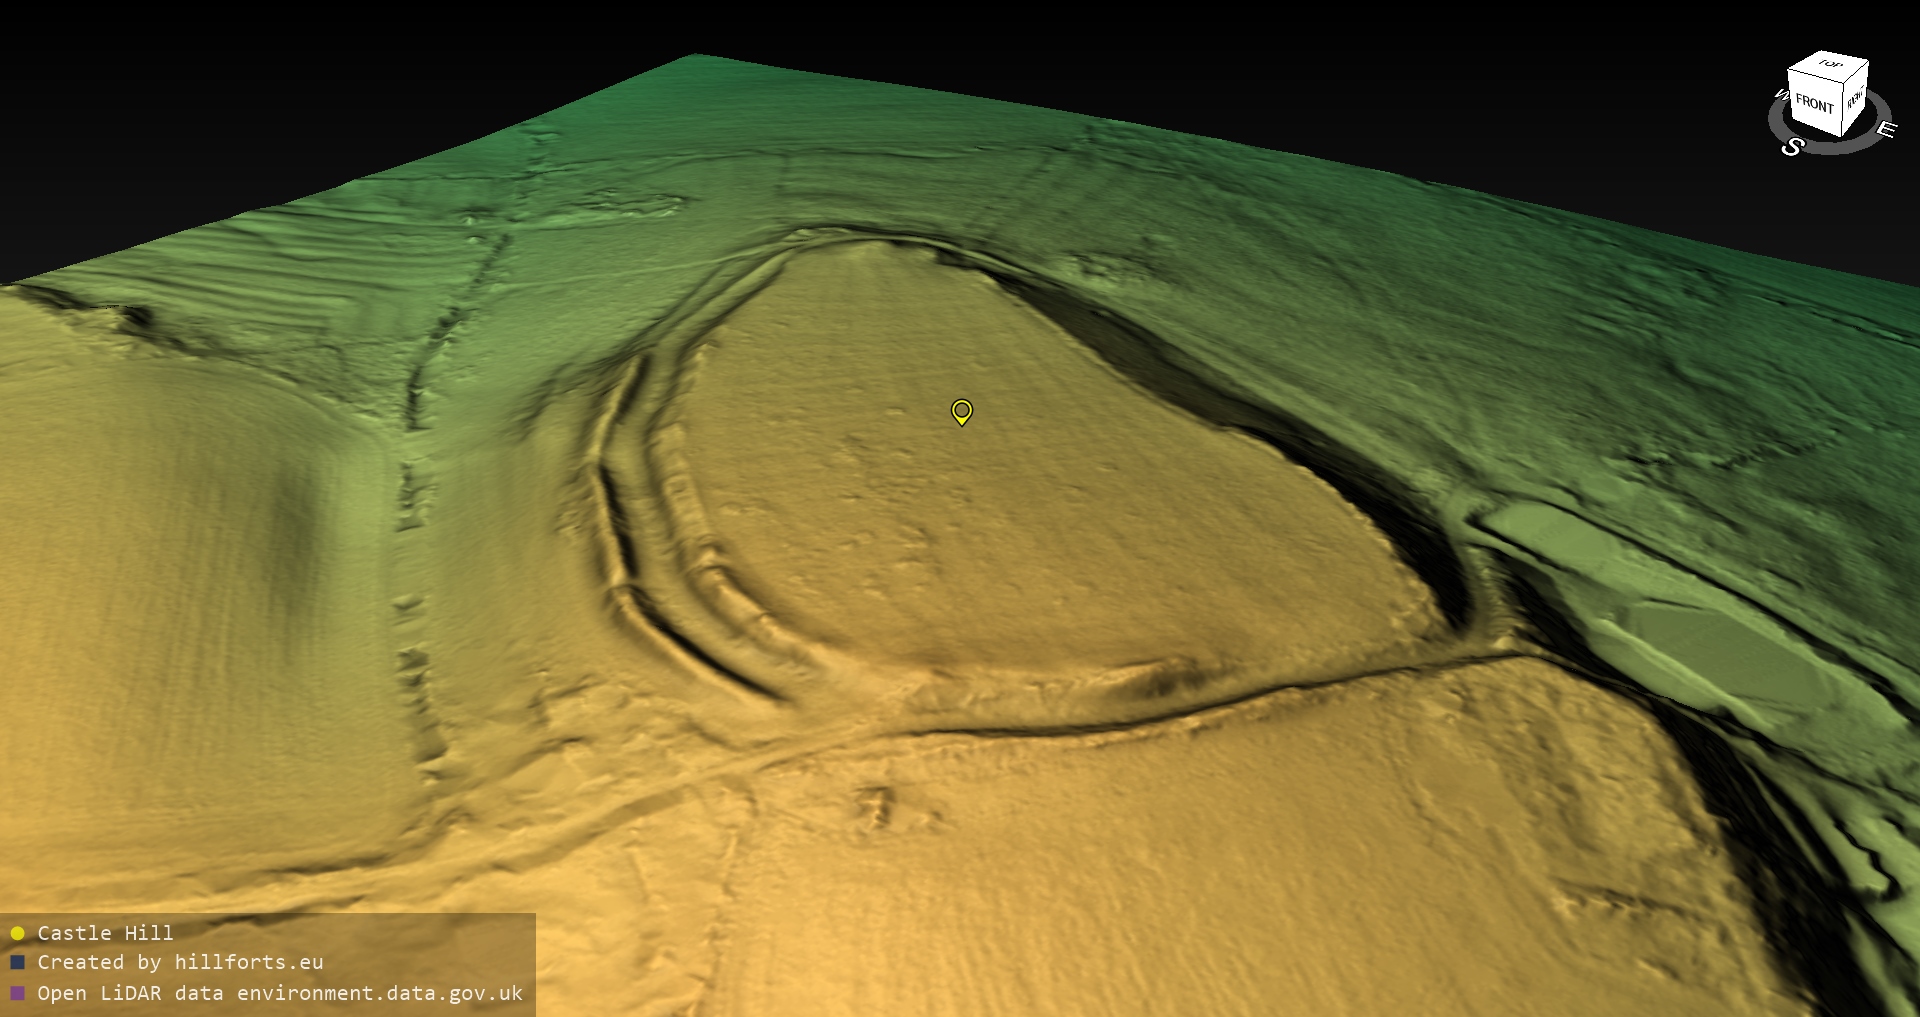Click the S compass letter
Screen dimensions: 1920x1017
(1792, 147)
